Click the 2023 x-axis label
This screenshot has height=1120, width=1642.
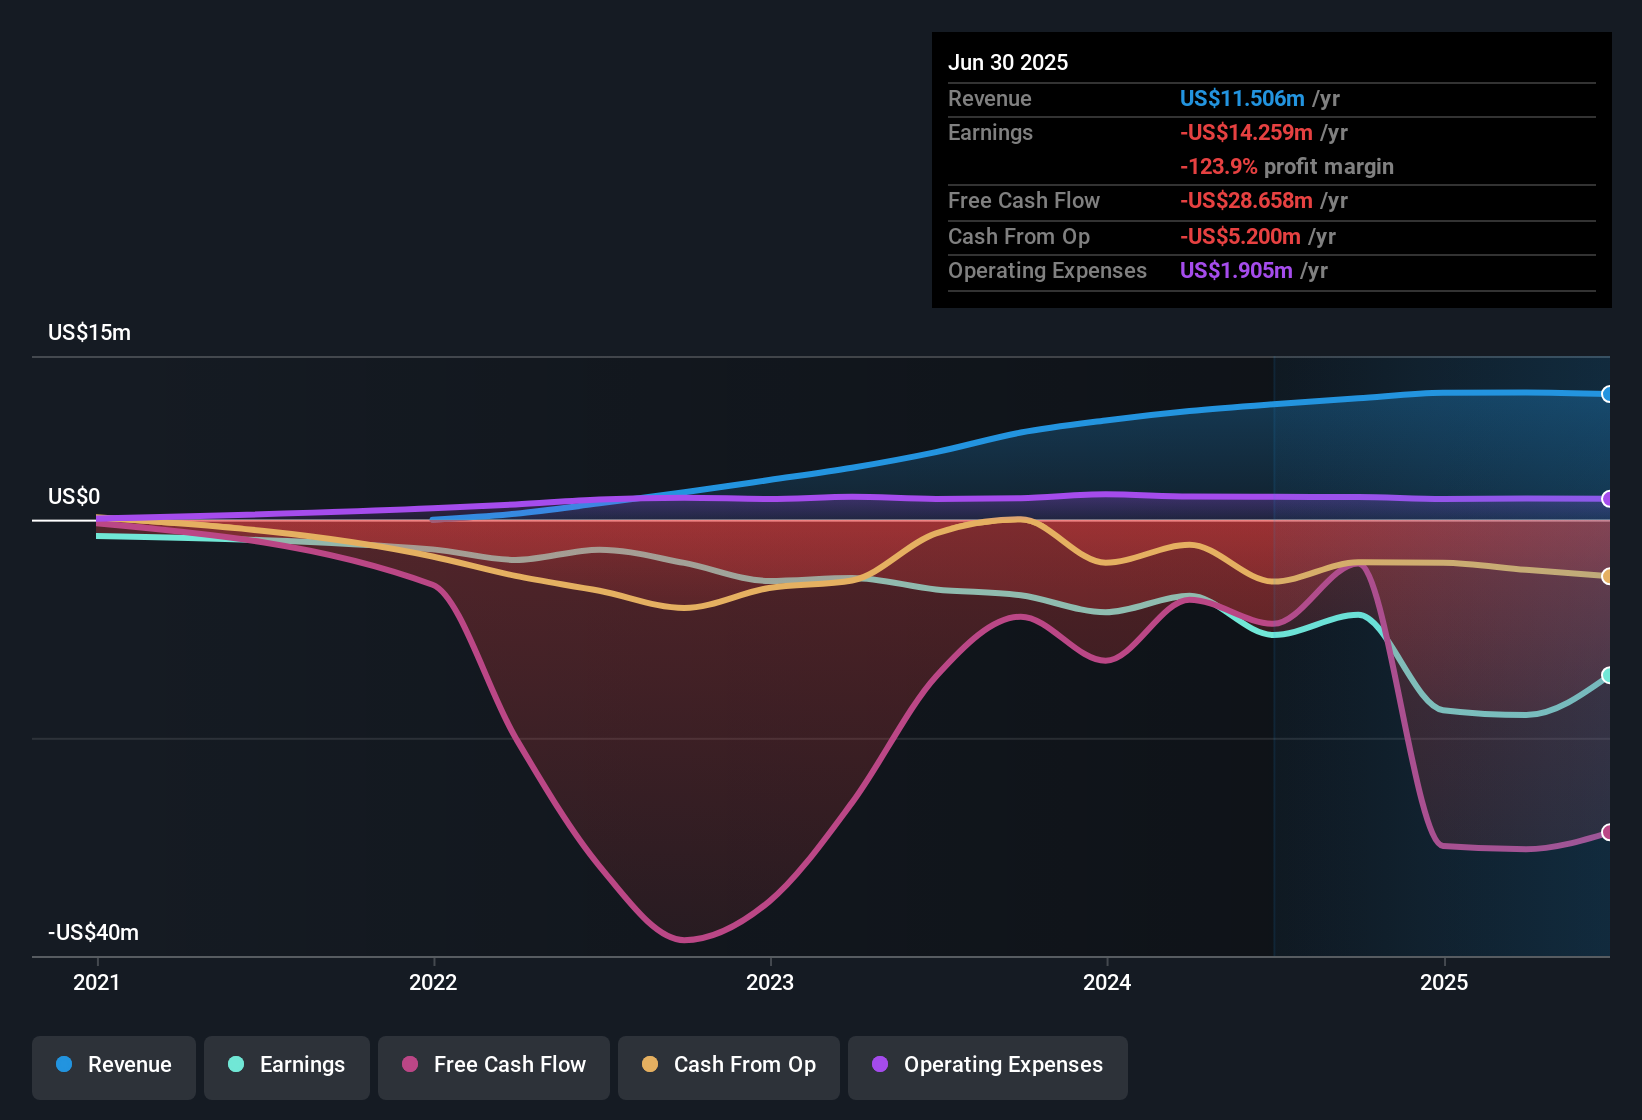pyautogui.click(x=770, y=982)
